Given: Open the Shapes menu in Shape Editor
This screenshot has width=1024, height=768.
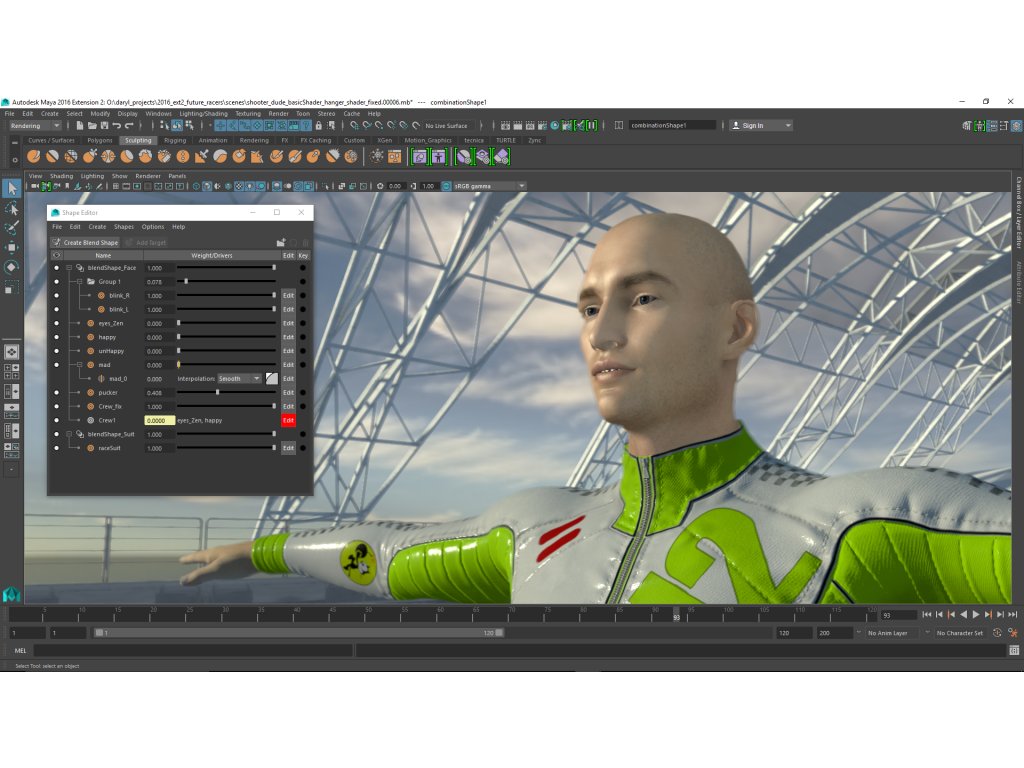Looking at the screenshot, I should pyautogui.click(x=124, y=227).
